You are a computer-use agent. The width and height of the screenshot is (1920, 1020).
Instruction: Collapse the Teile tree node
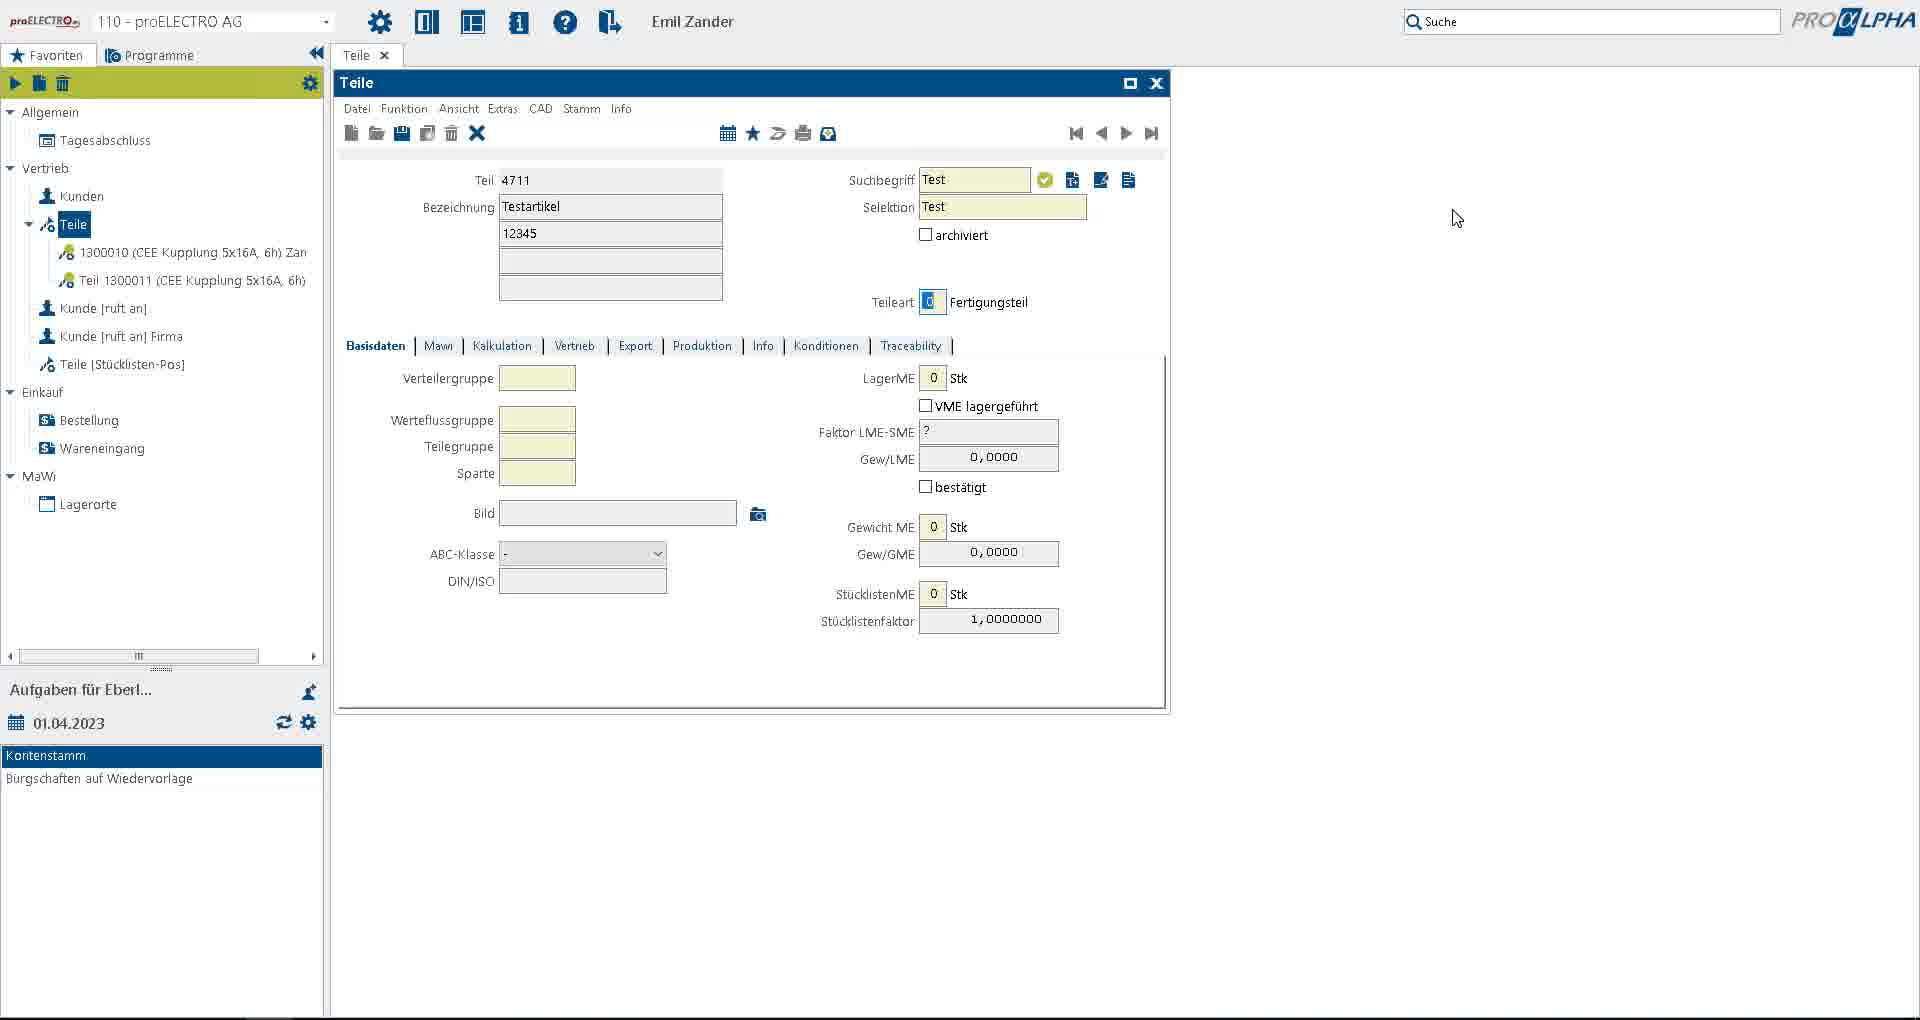(x=29, y=224)
